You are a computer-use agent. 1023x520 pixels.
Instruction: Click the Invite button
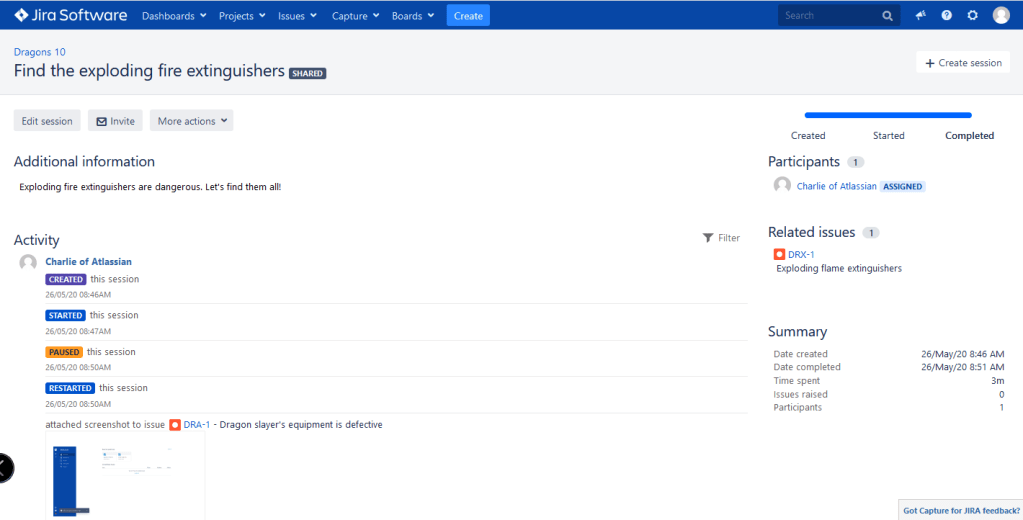[115, 121]
